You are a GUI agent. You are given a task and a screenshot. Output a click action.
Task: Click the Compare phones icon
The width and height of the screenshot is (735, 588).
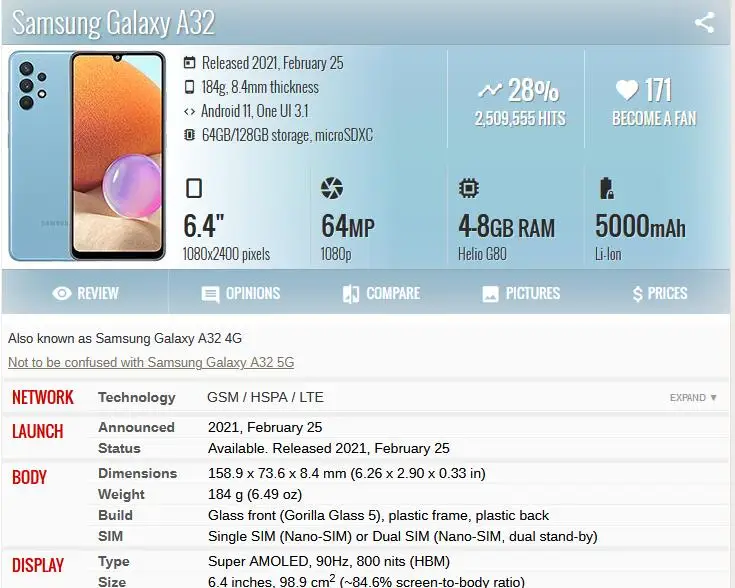351,294
